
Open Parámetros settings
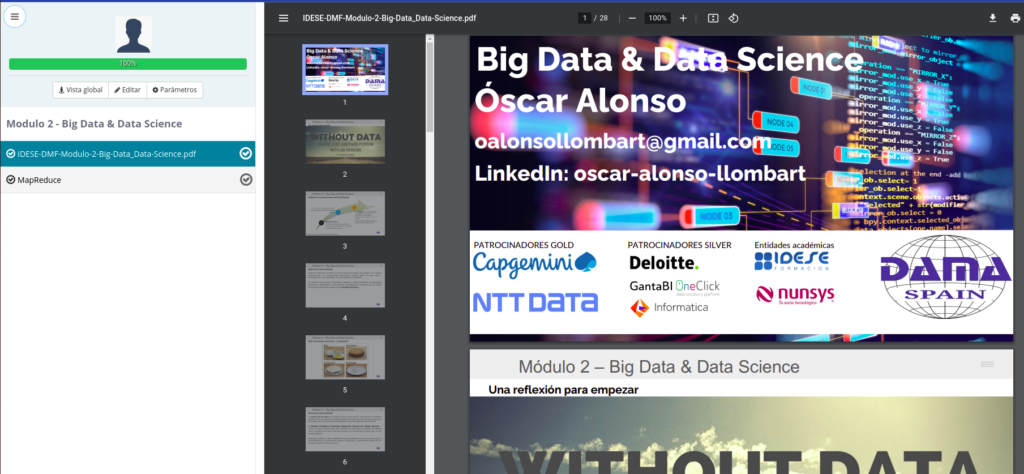(174, 89)
